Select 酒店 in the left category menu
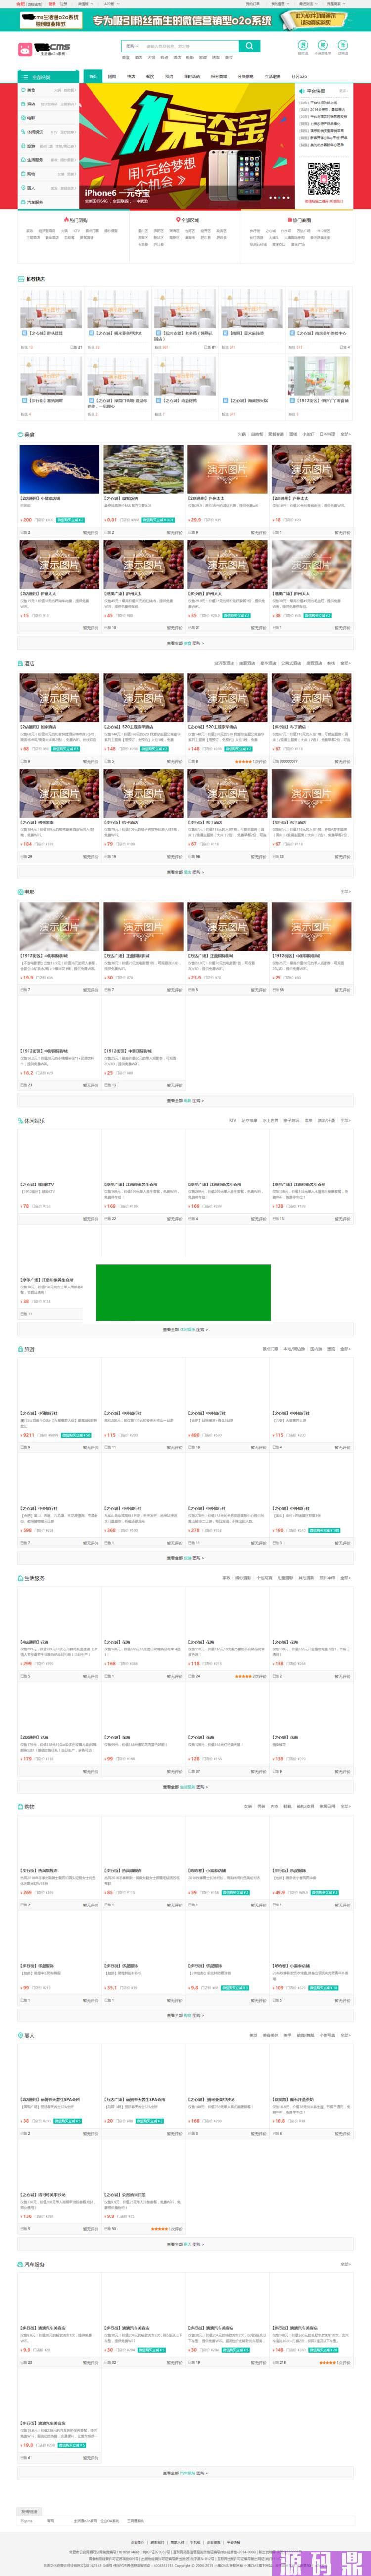The height and width of the screenshot is (2576, 371). point(31,104)
